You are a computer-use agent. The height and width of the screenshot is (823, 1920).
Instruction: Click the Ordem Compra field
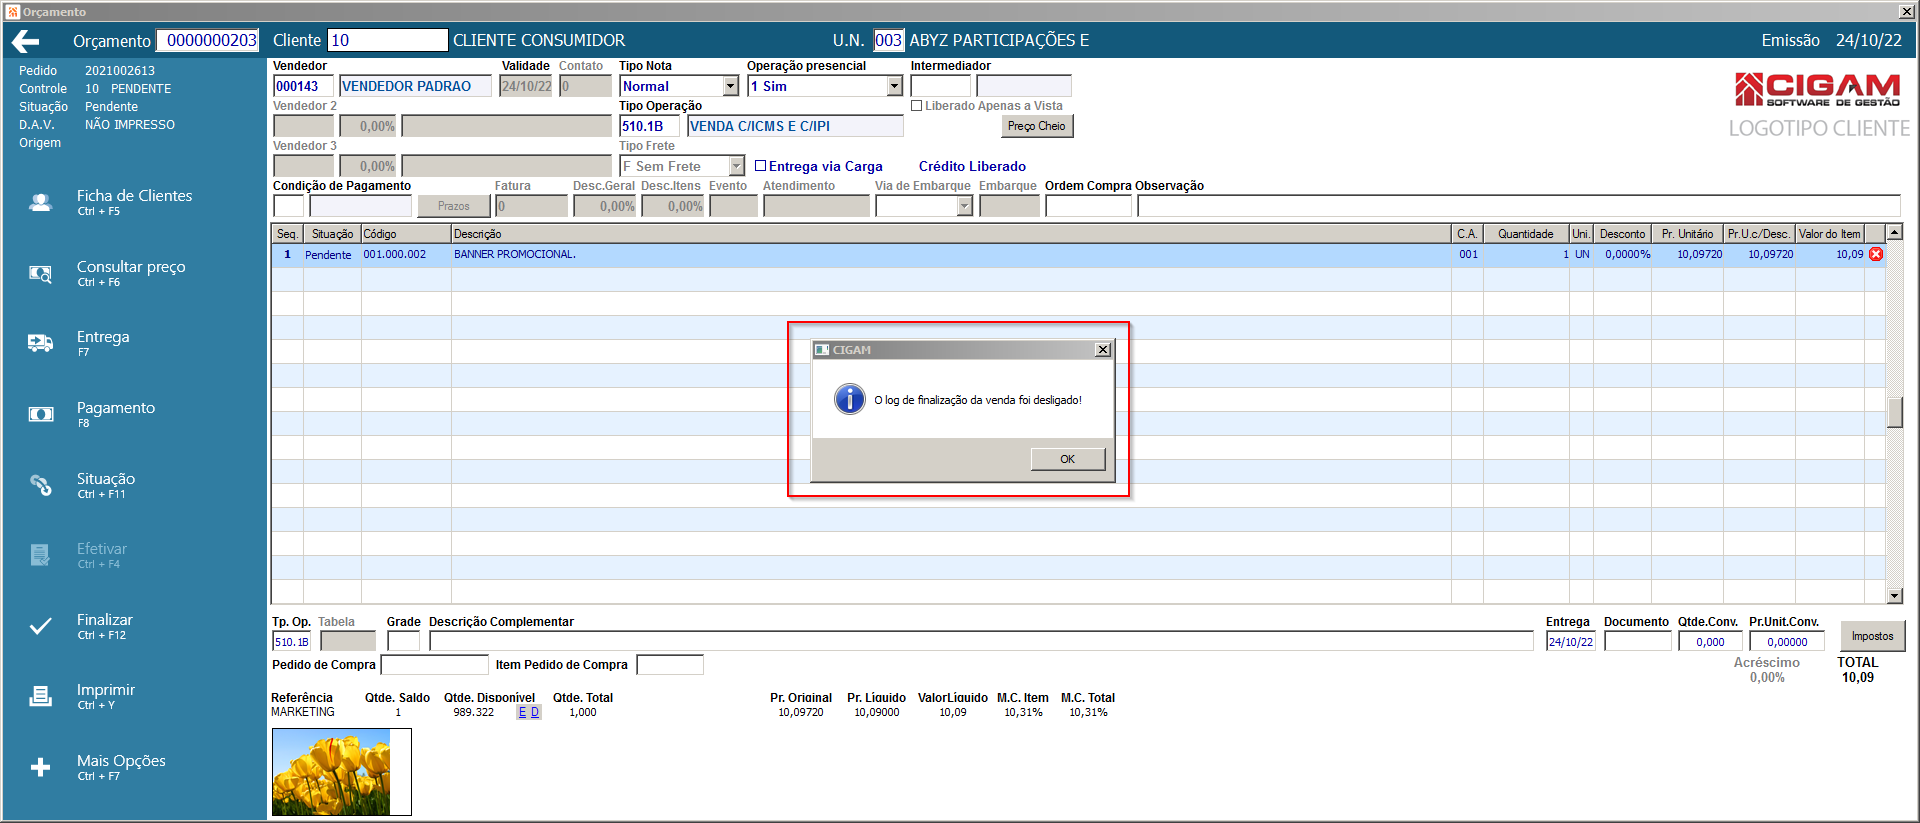1088,206
